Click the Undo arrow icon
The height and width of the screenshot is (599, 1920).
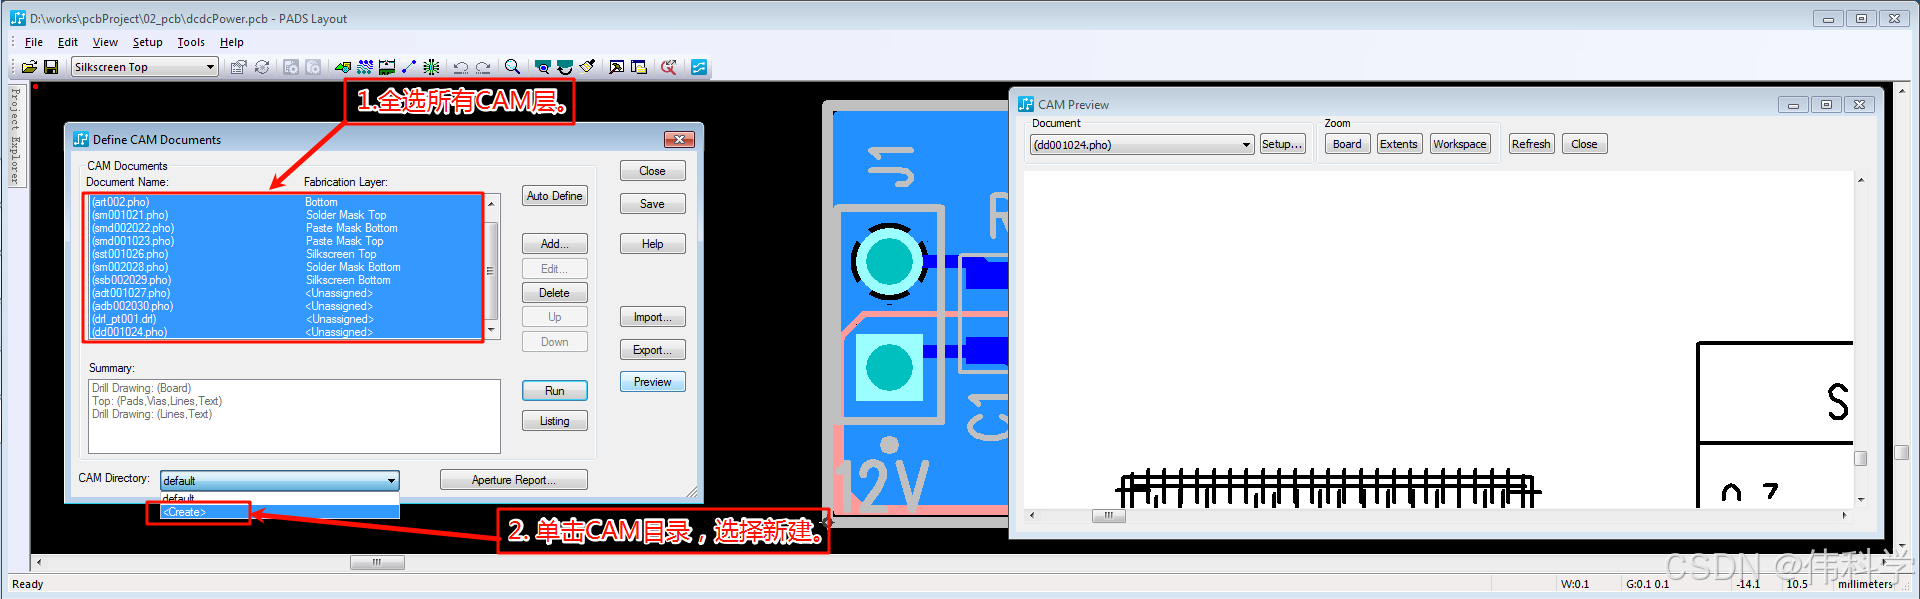click(x=461, y=67)
